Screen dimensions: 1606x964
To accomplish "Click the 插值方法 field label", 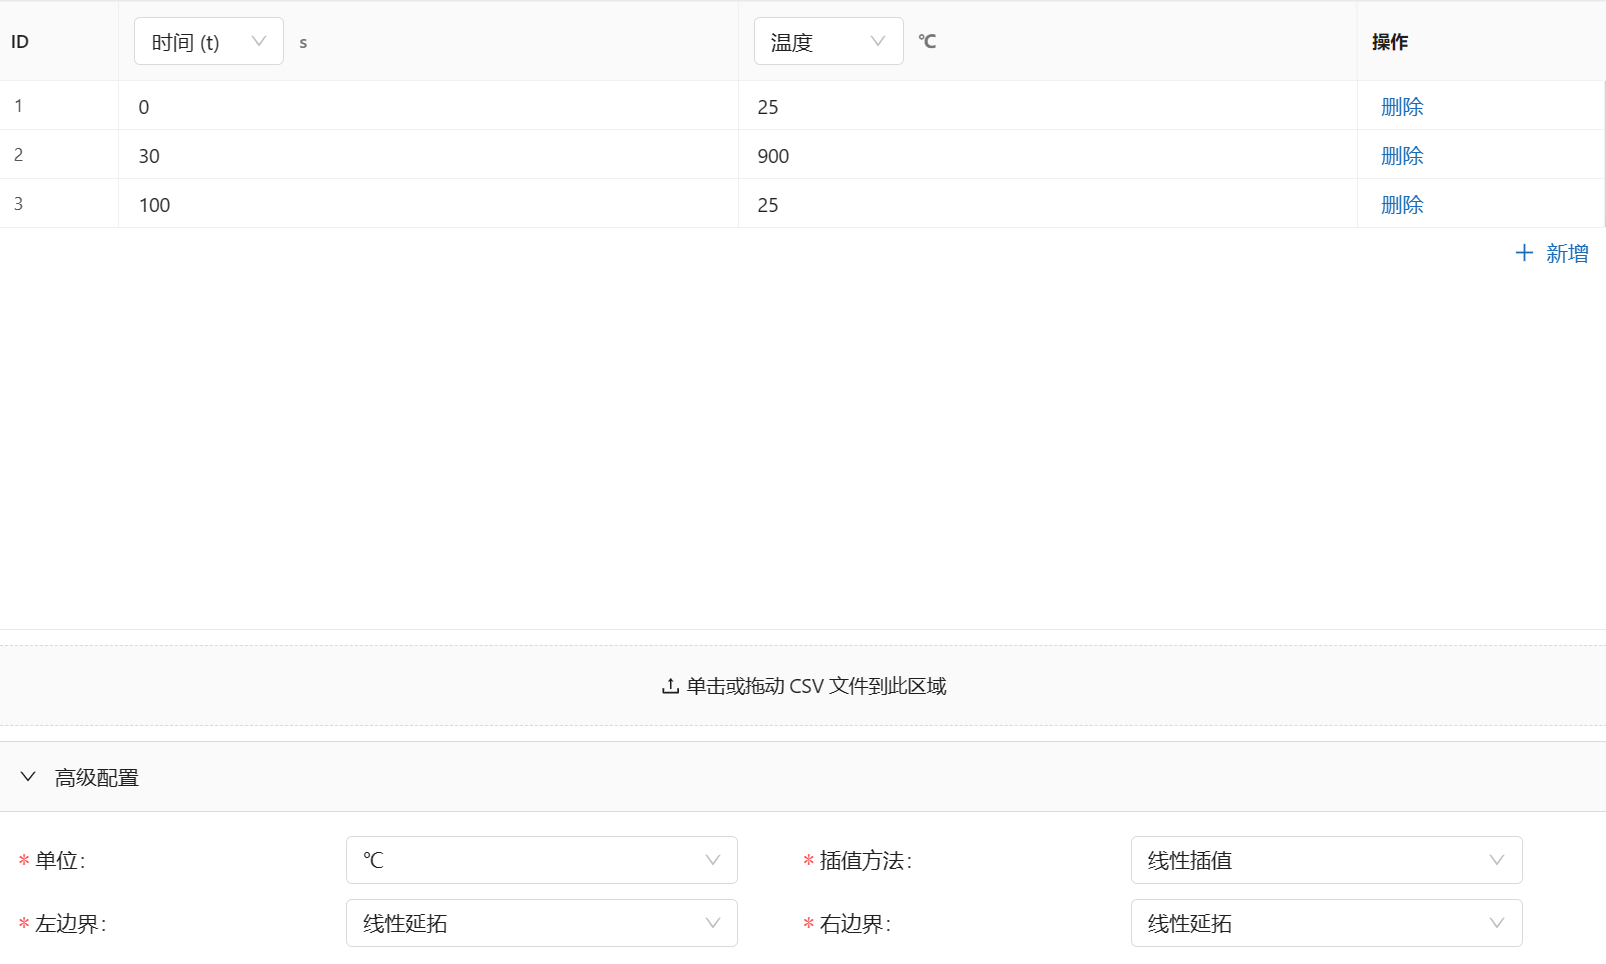I will click(x=865, y=860).
